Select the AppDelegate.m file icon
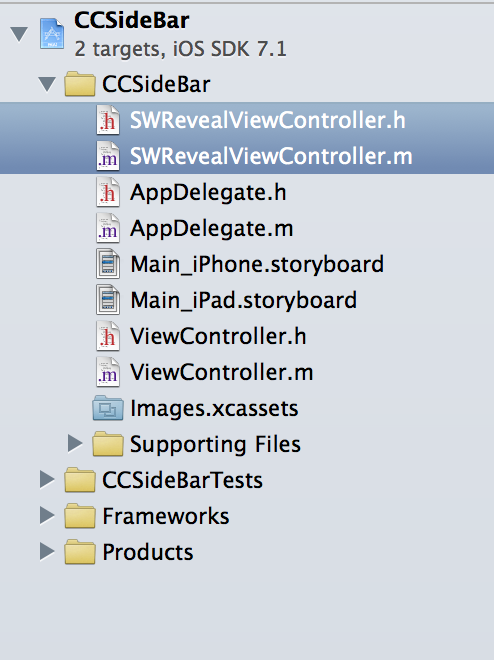 click(108, 228)
